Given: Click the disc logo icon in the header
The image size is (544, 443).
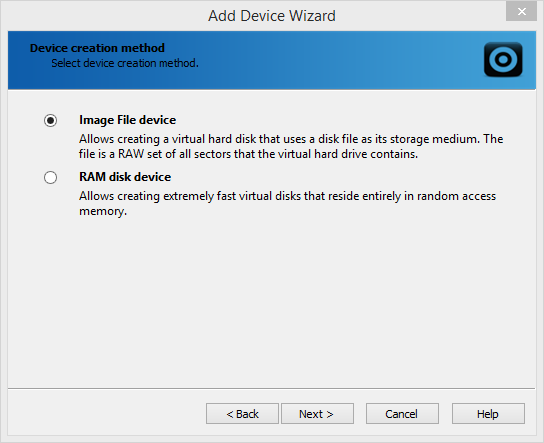Looking at the screenshot, I should 503,60.
